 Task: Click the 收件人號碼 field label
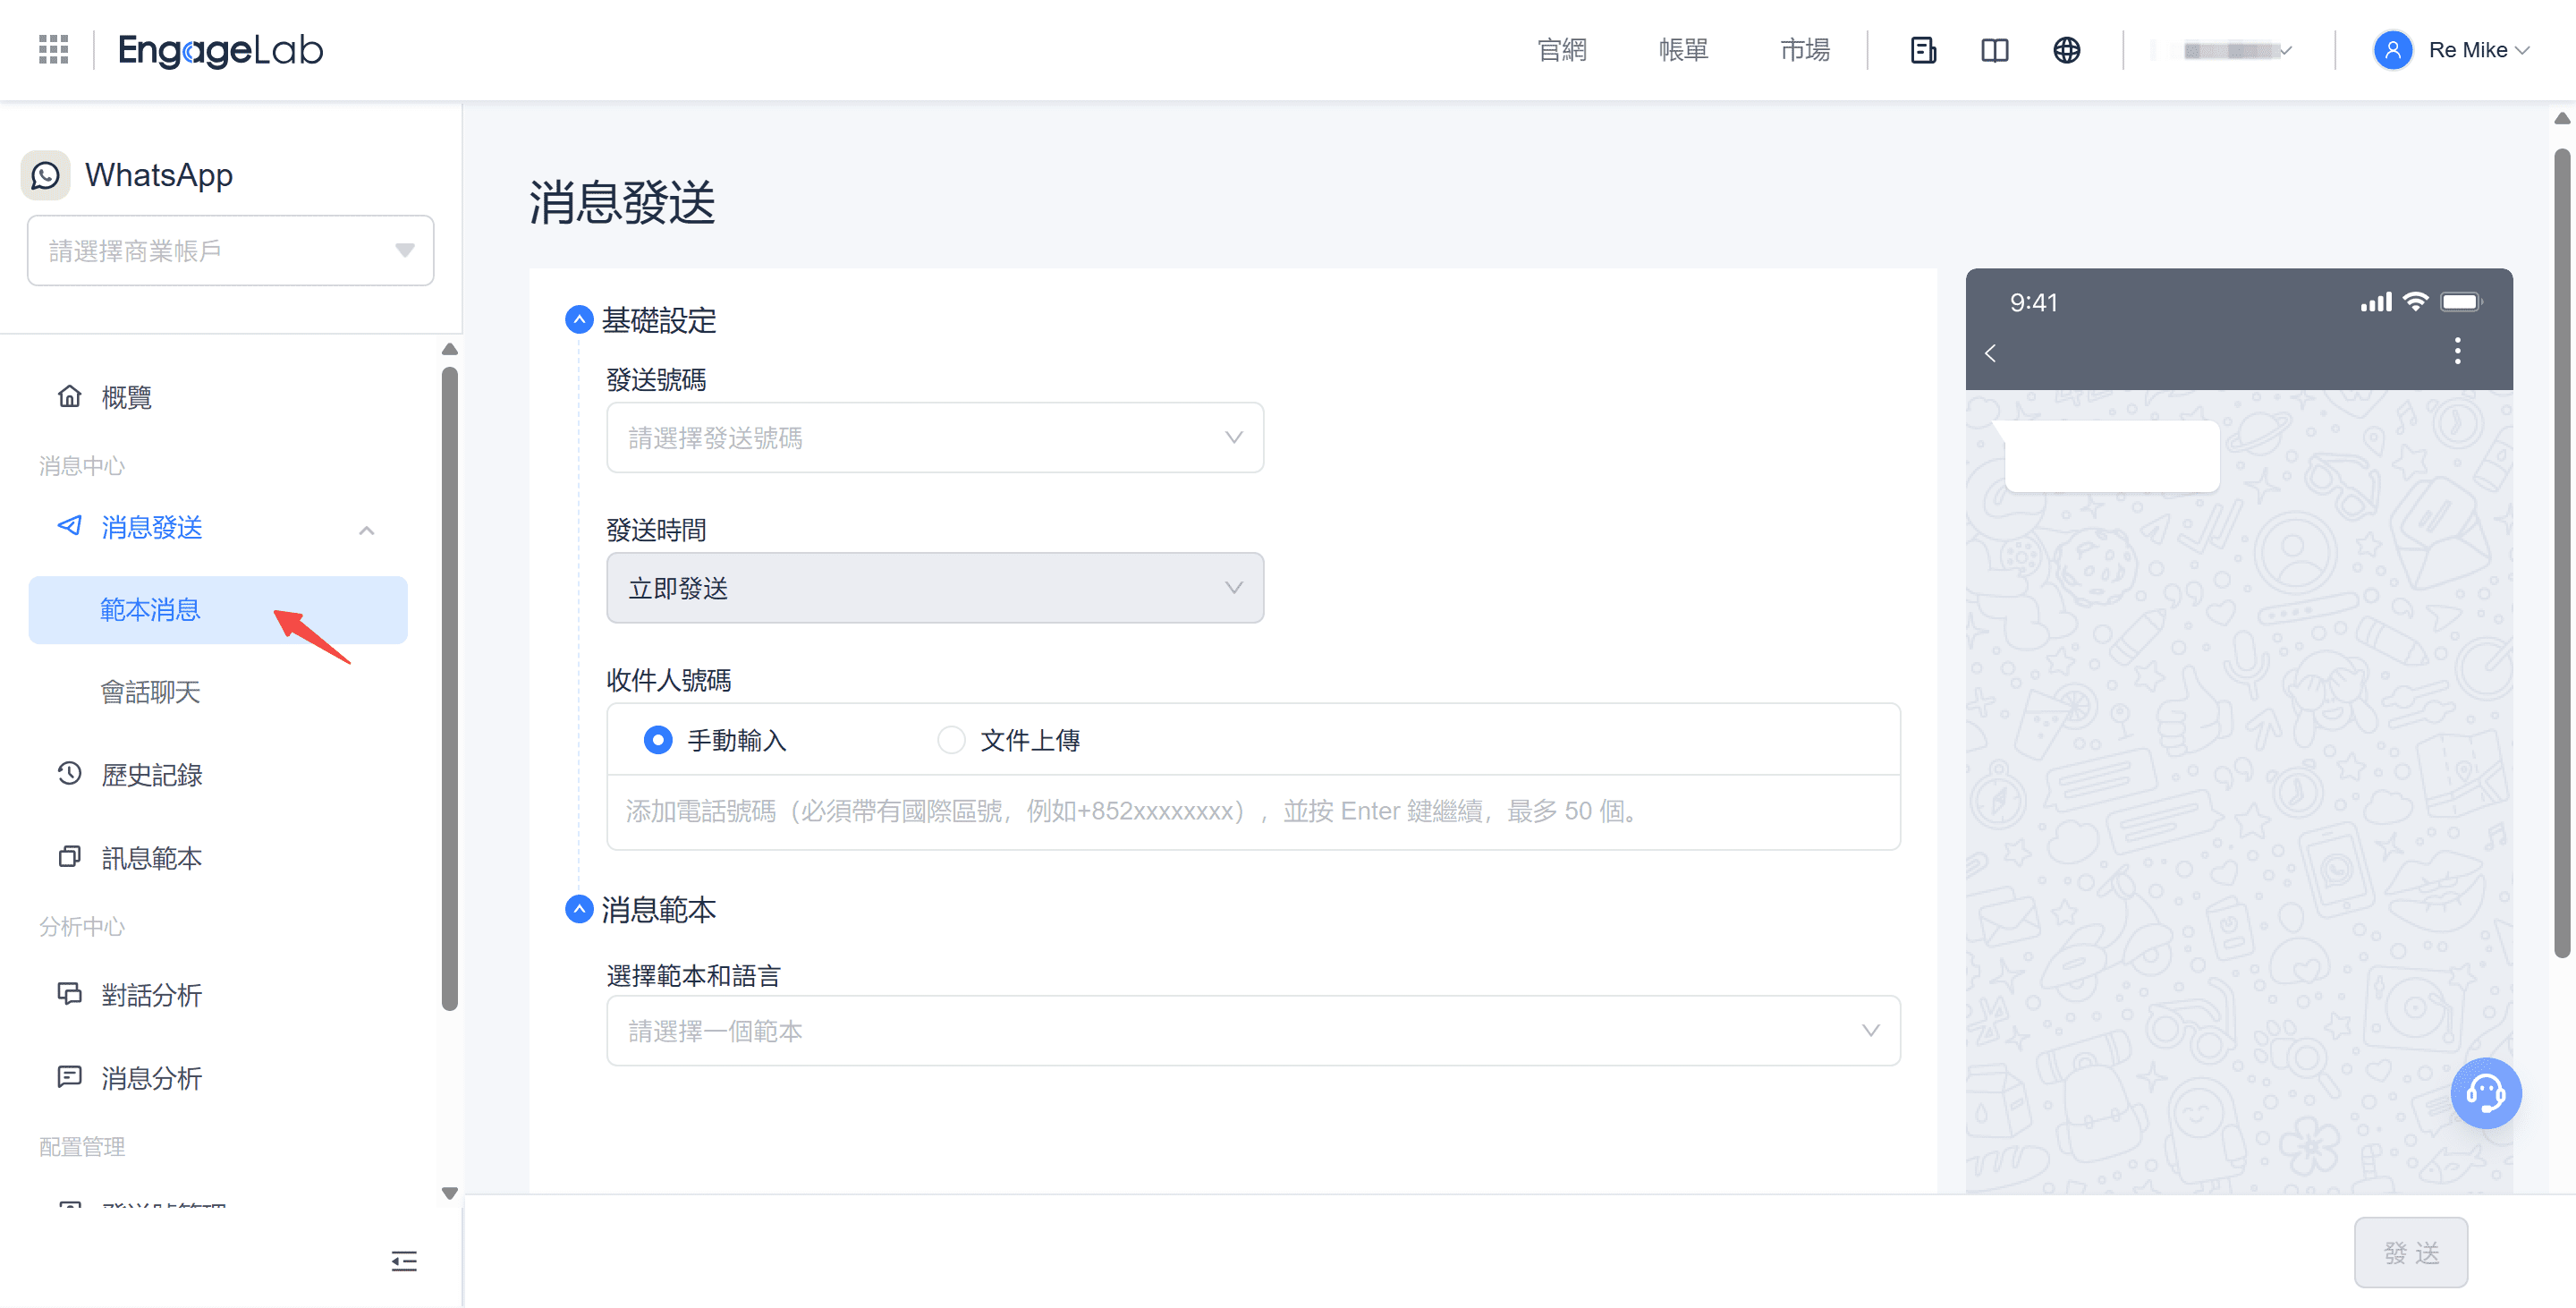[669, 680]
